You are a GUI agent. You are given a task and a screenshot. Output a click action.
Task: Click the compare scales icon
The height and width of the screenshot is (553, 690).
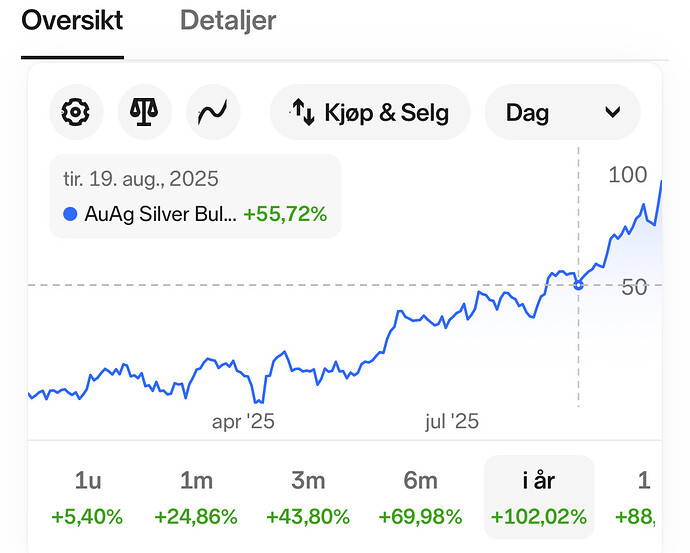pyautogui.click(x=145, y=112)
